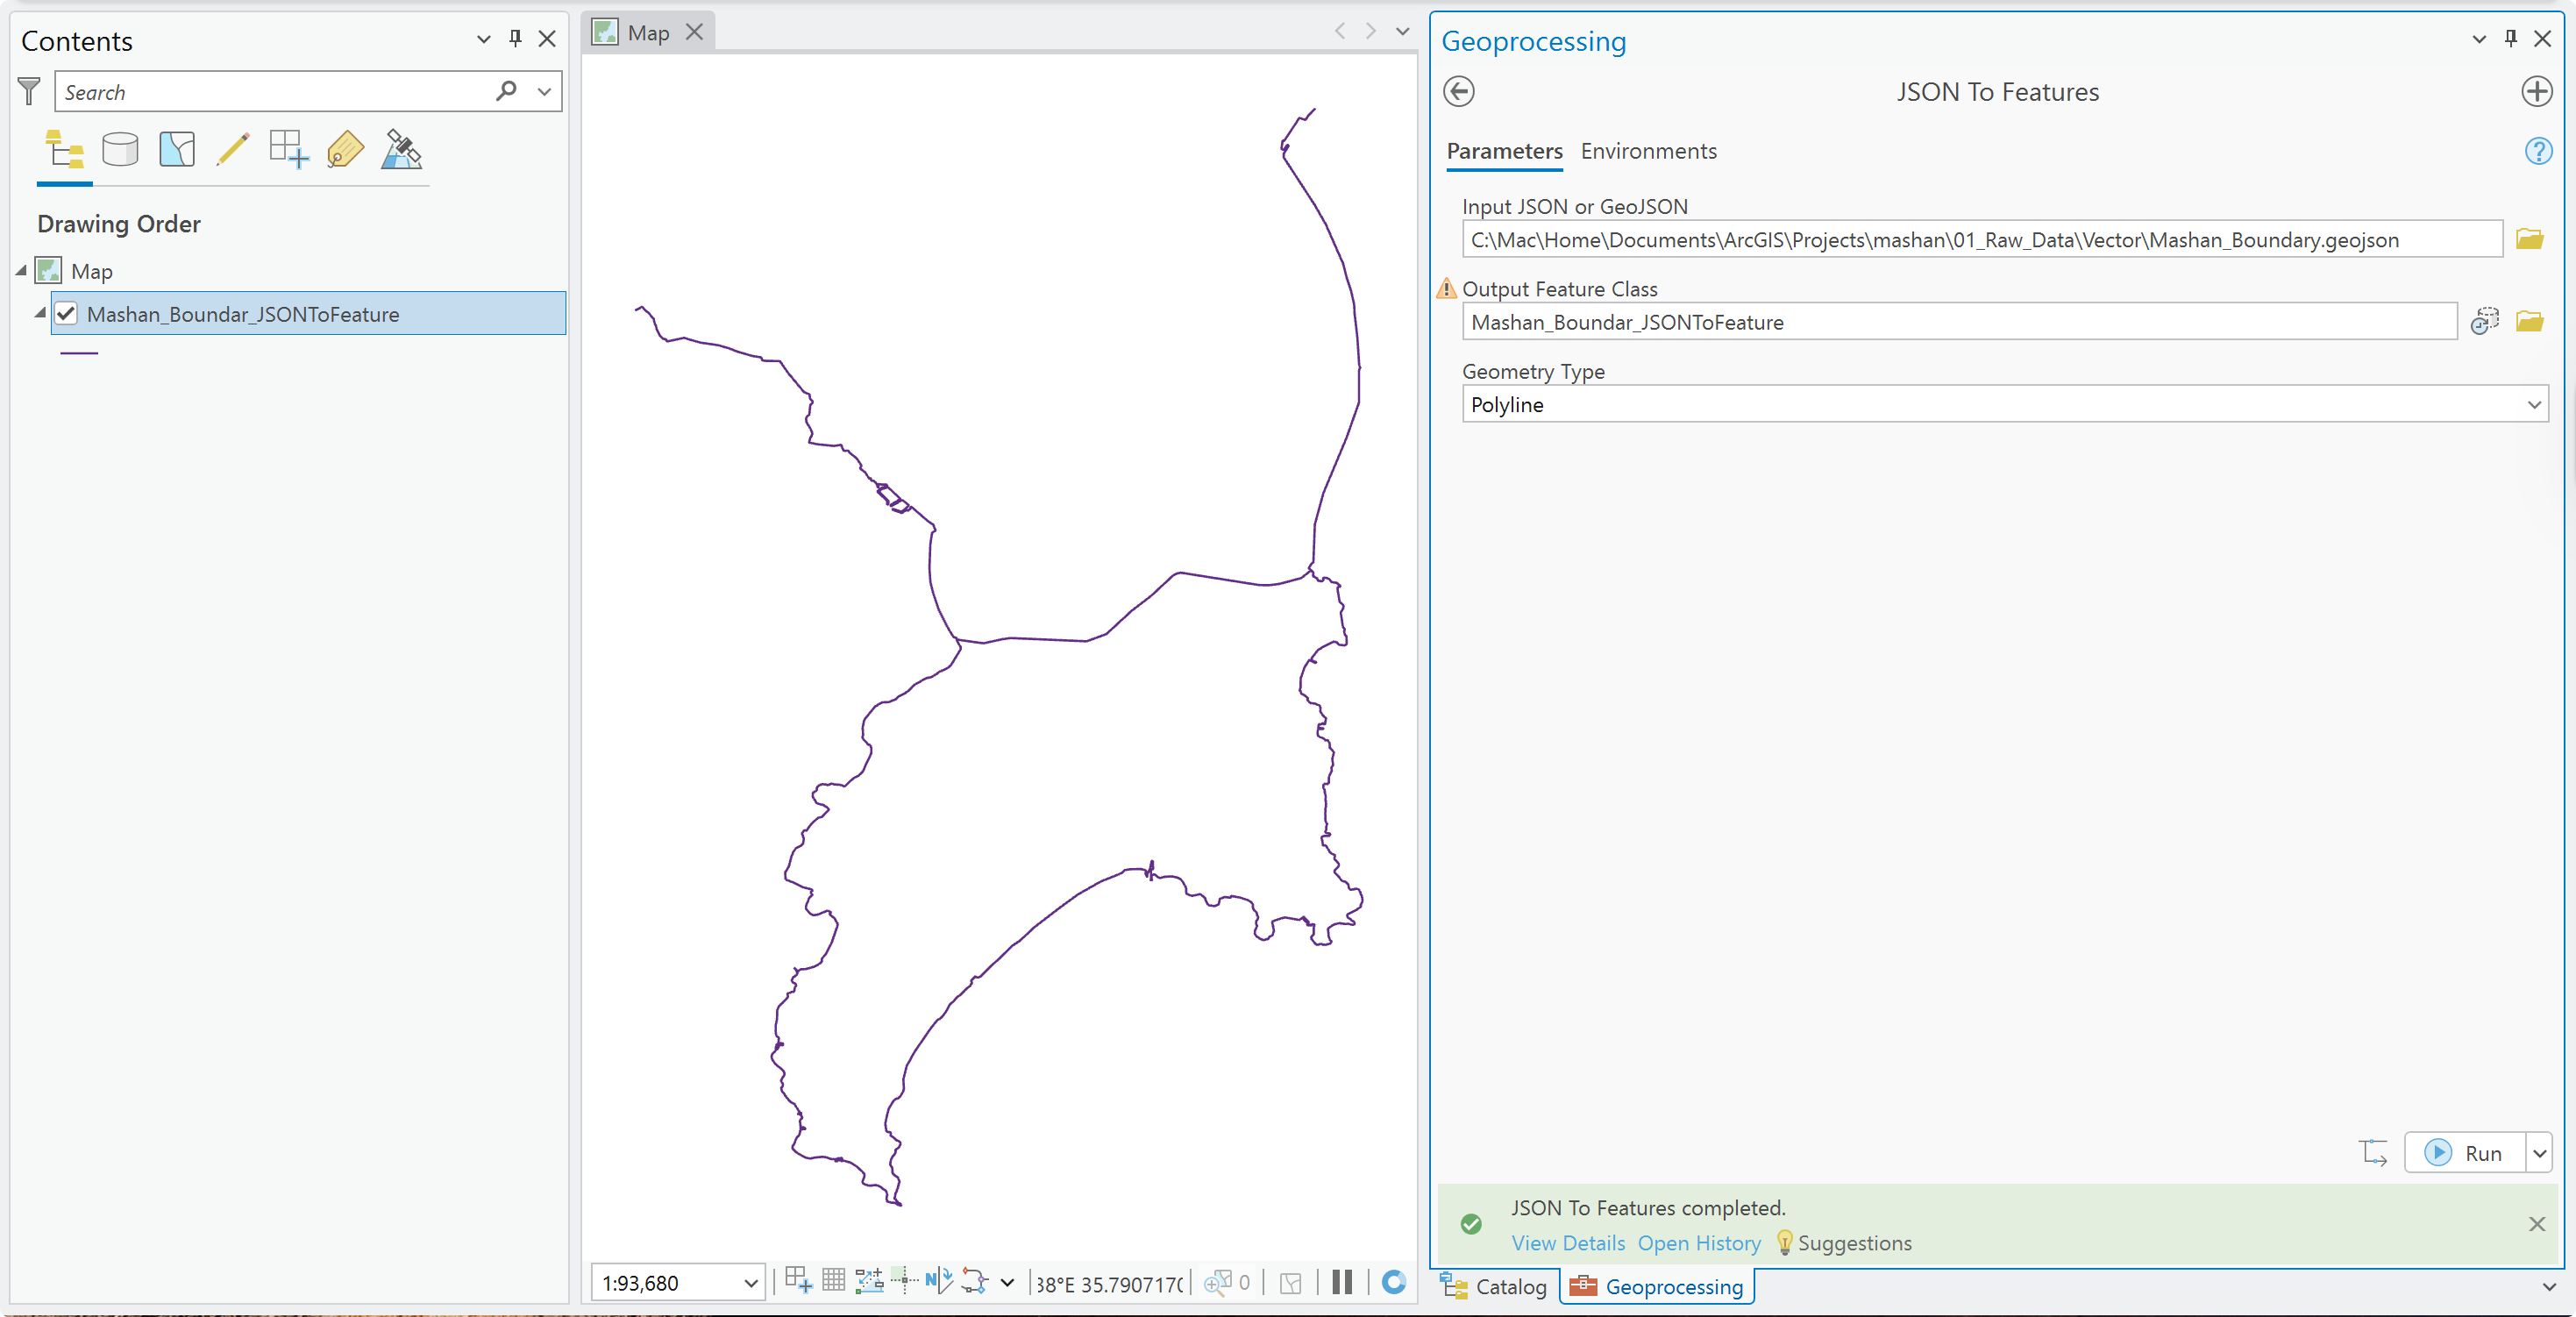Screen dimensions: 2576x1317
Task: Select List By Selection icon
Action: pos(177,150)
